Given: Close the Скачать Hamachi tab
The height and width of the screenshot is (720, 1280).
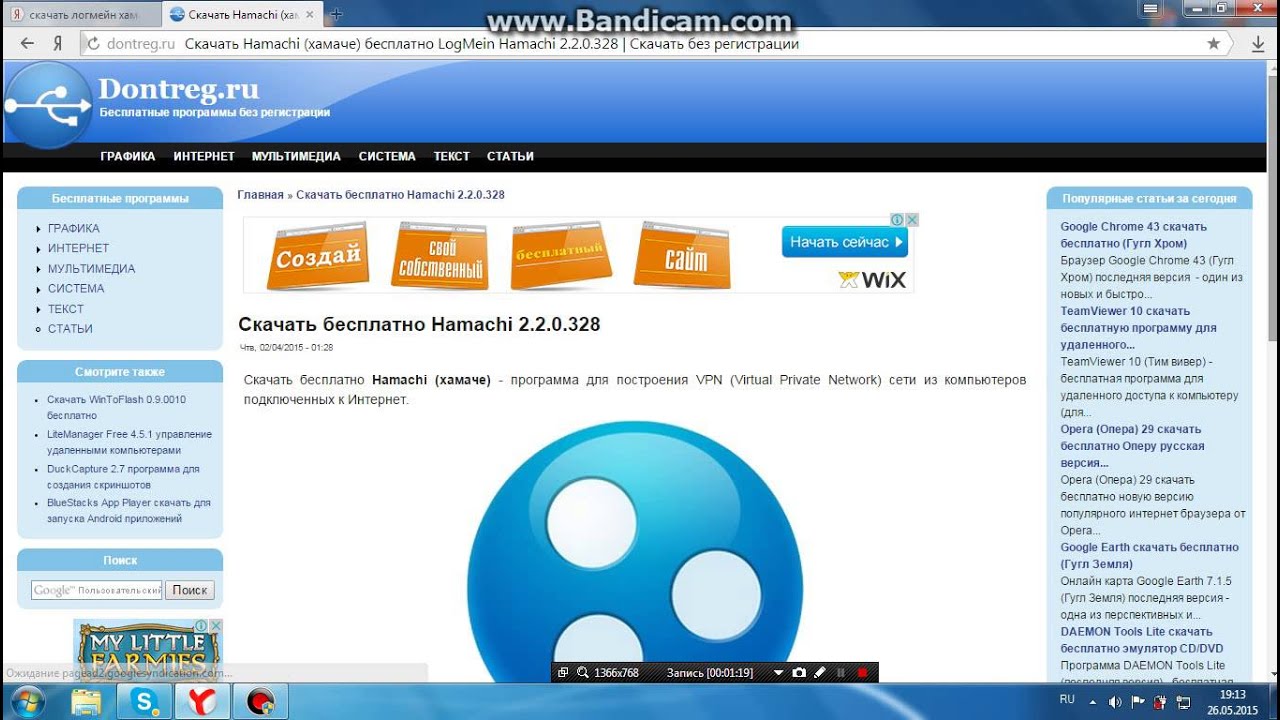Looking at the screenshot, I should tap(311, 15).
